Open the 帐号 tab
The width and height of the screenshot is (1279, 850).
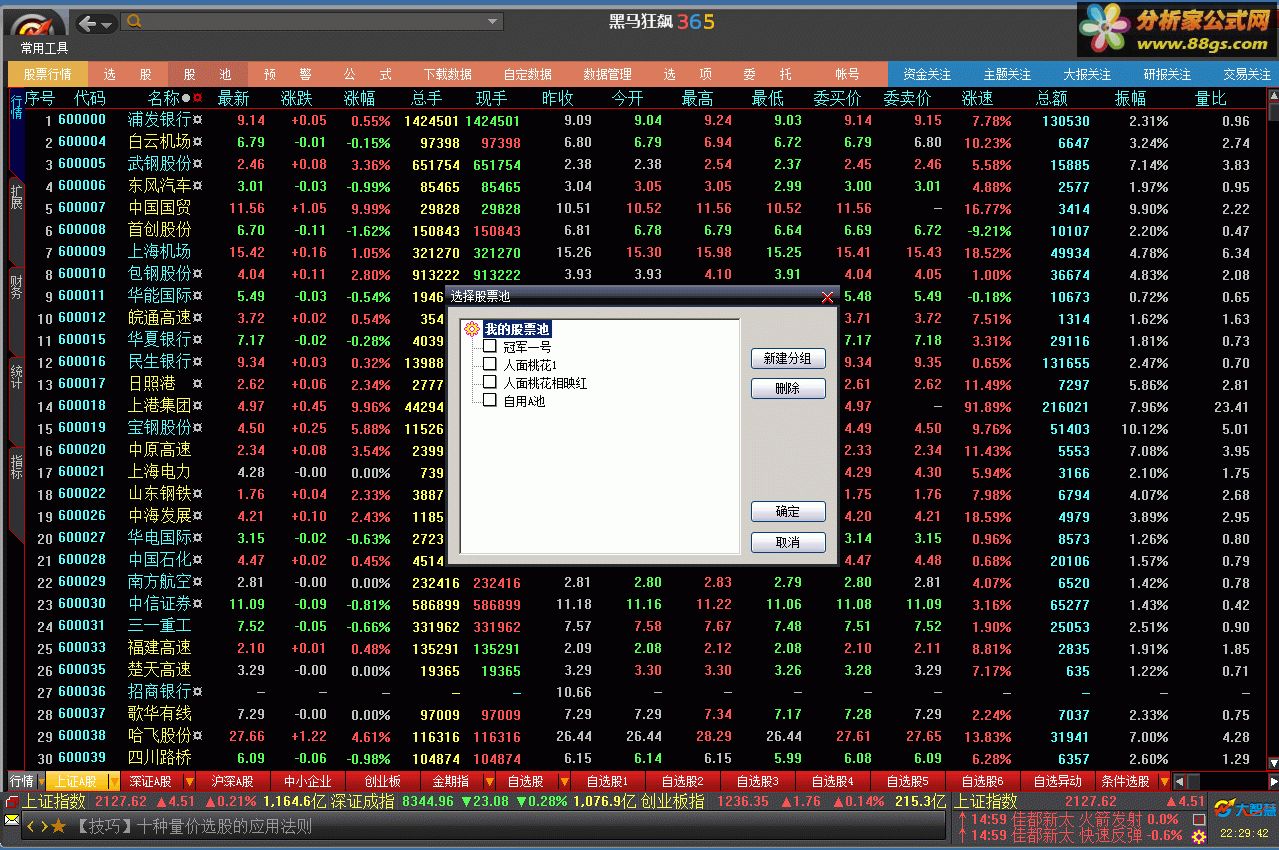[x=848, y=74]
